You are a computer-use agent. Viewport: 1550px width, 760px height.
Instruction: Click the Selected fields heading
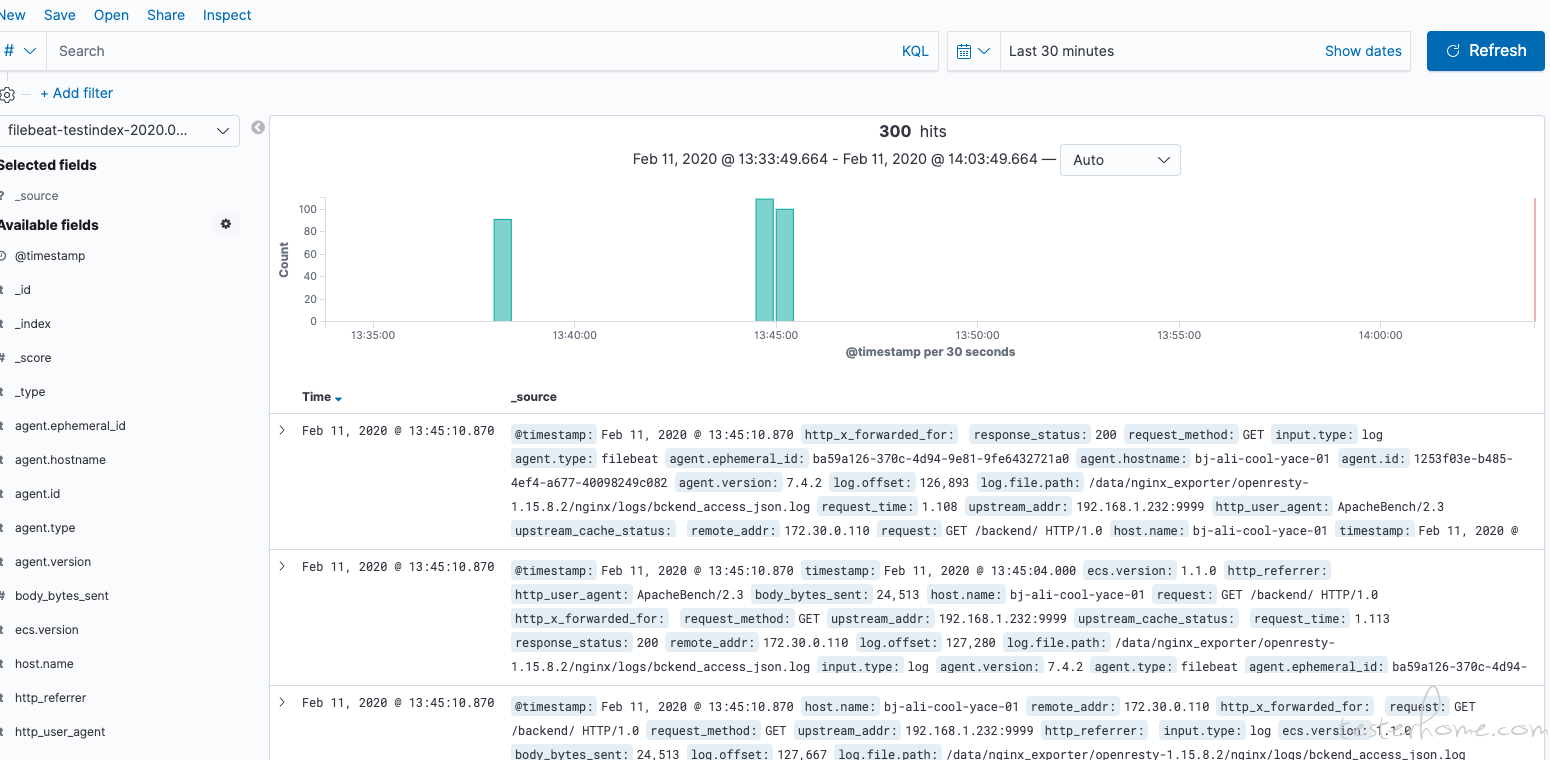48,165
